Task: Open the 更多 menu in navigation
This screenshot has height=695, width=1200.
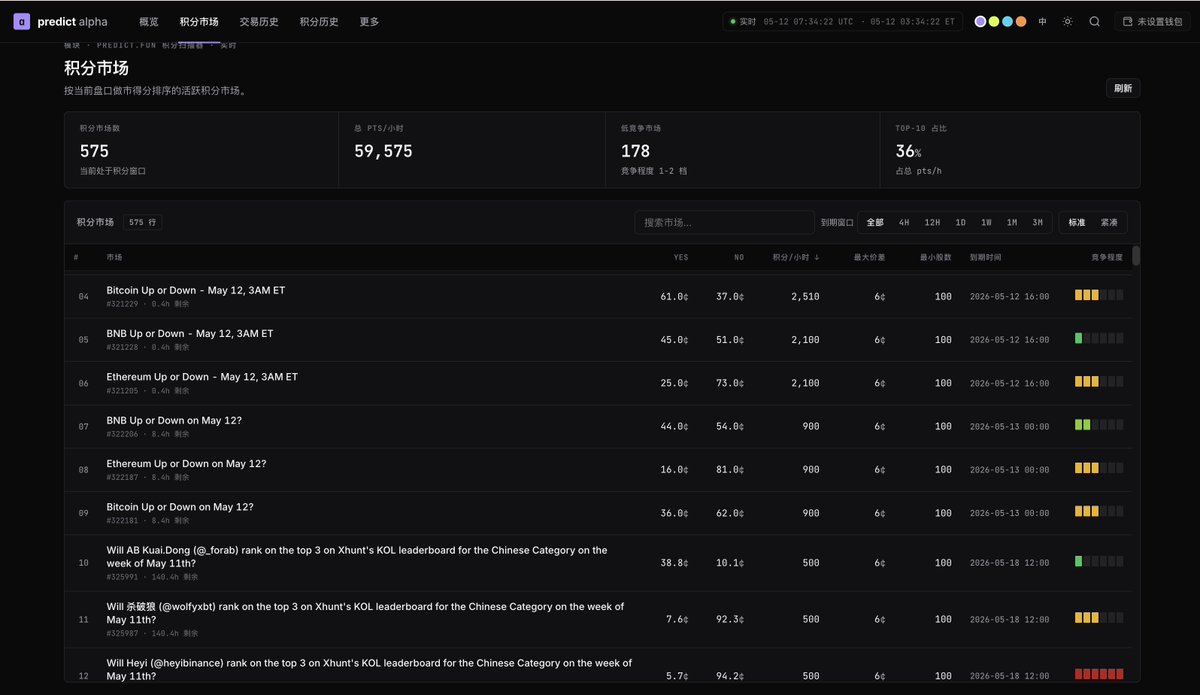Action: tap(369, 21)
